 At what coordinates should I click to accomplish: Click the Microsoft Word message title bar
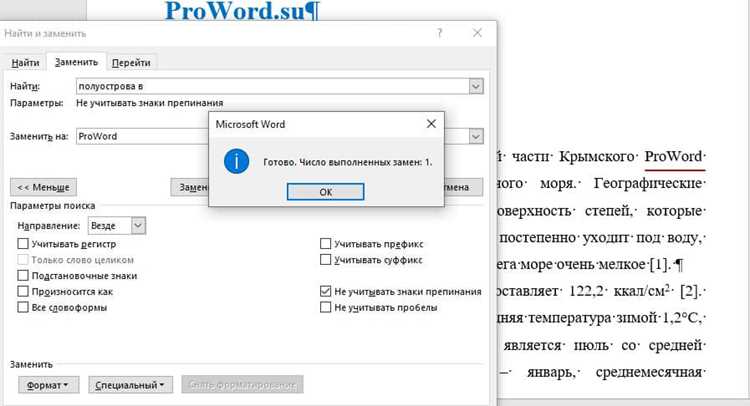click(x=318, y=124)
